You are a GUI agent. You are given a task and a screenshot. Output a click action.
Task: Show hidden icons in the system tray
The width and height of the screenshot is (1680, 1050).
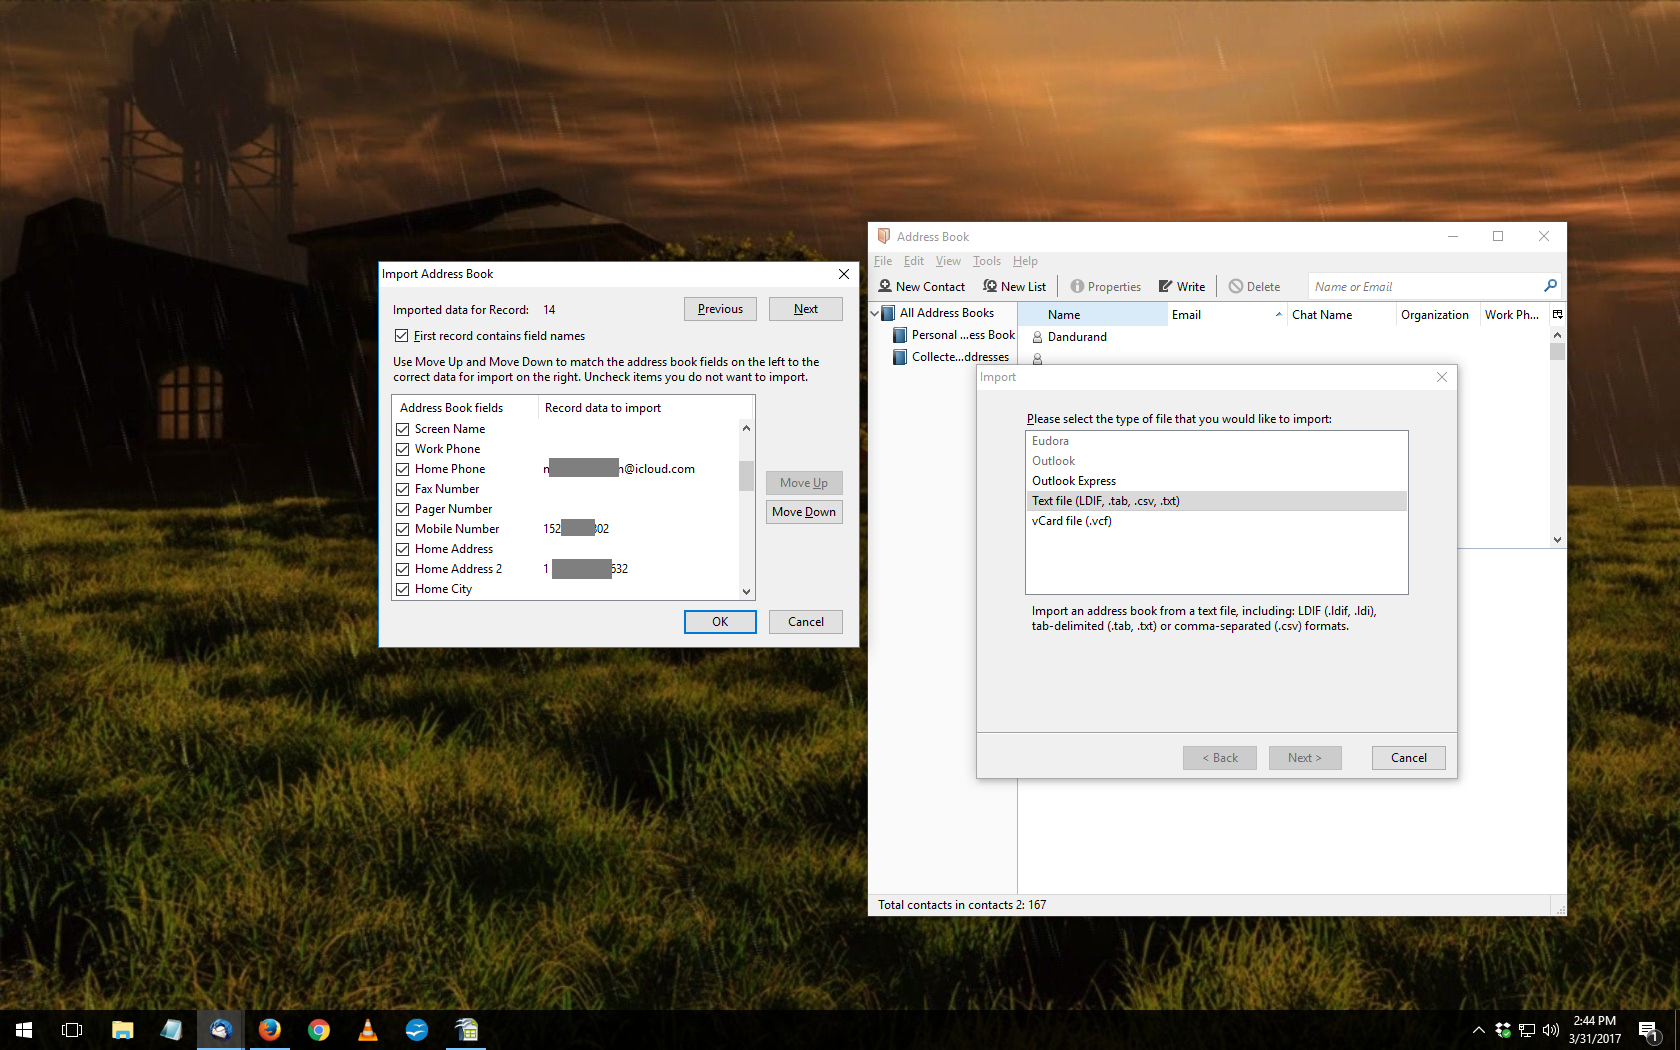[x=1477, y=1029]
